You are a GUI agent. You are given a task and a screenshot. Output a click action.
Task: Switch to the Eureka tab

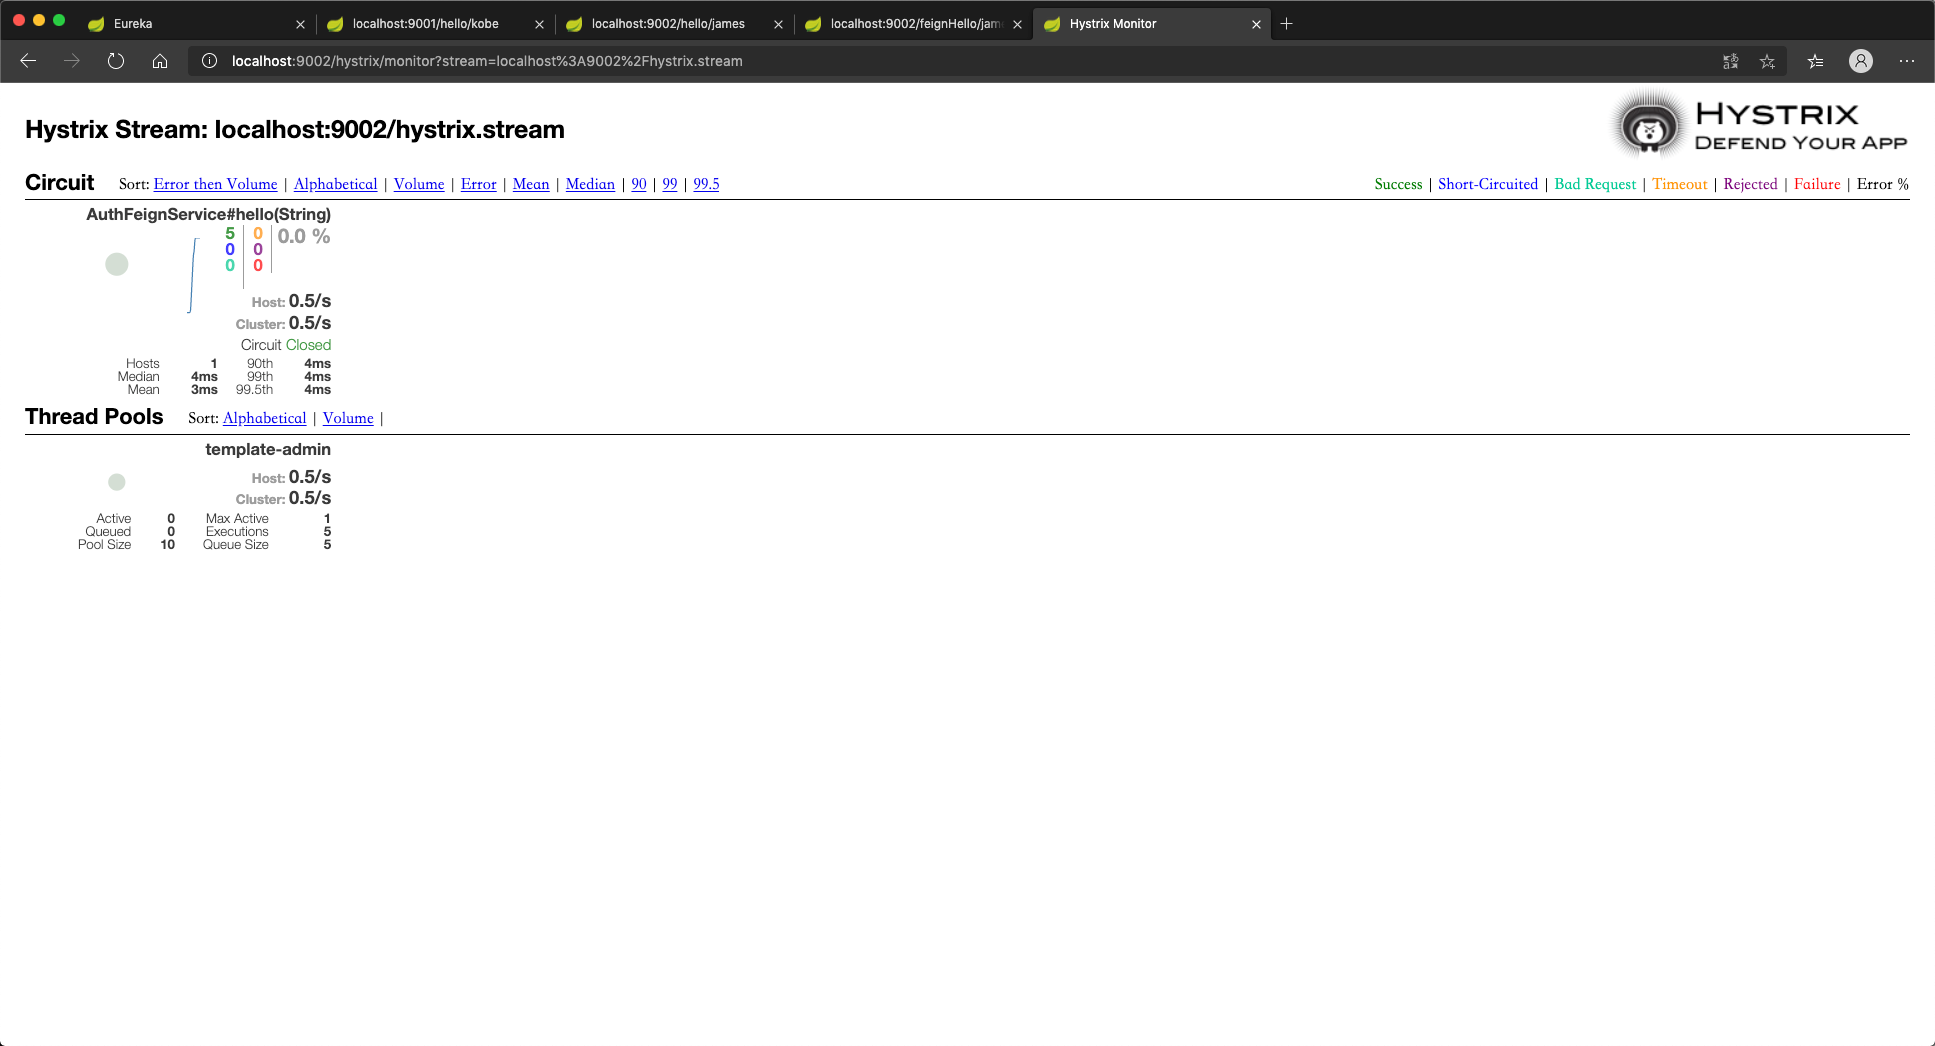196,24
